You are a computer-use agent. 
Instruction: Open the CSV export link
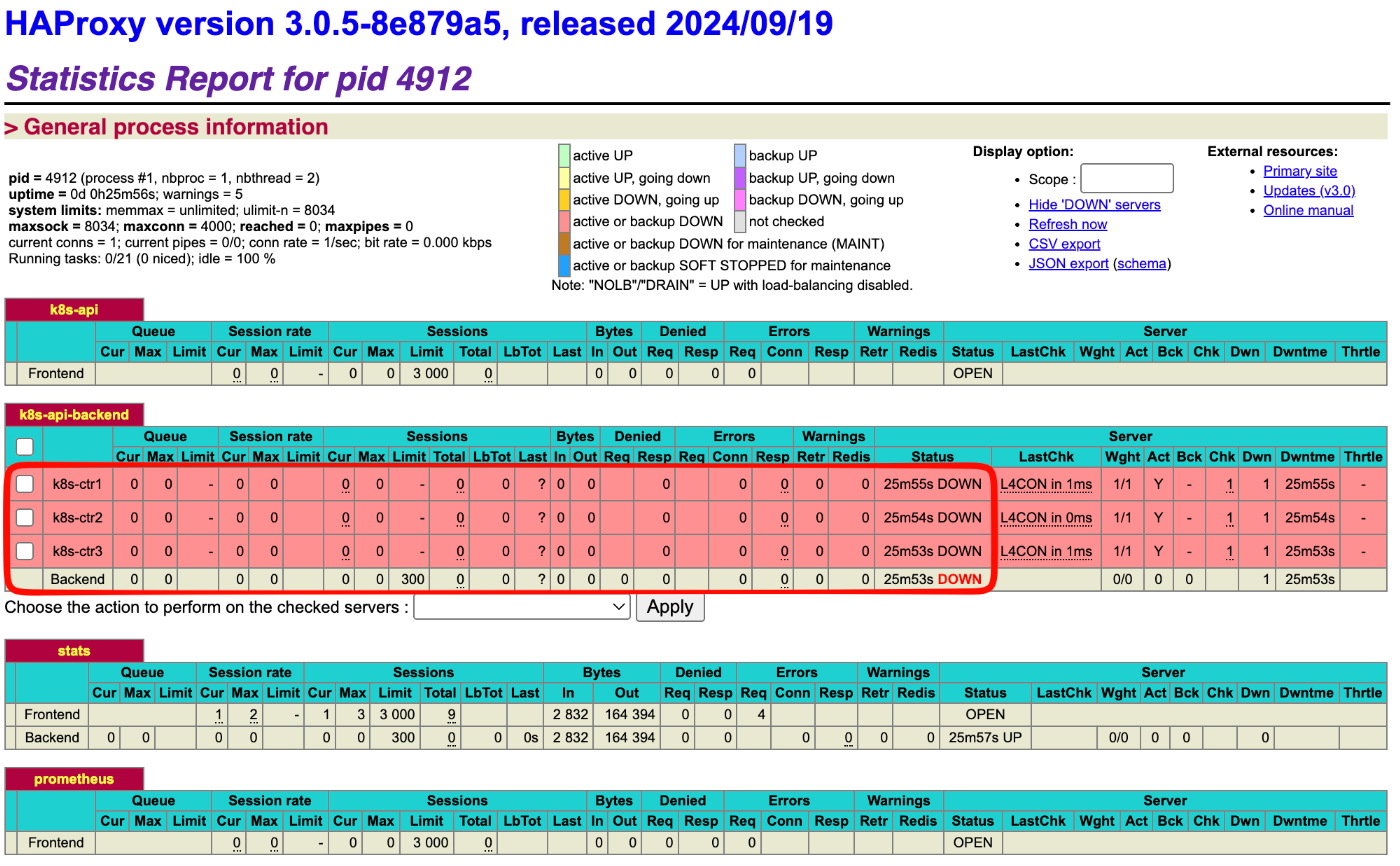click(x=1065, y=244)
